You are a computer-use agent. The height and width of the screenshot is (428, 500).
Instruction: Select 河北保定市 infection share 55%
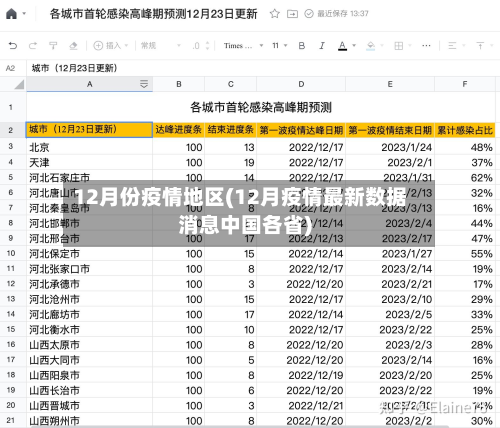point(465,254)
